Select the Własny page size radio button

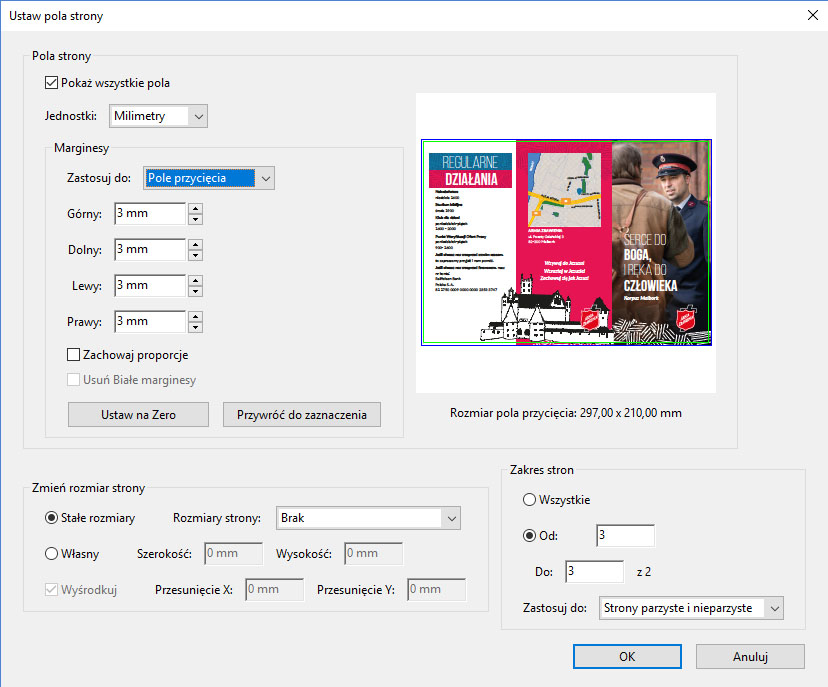pos(52,553)
